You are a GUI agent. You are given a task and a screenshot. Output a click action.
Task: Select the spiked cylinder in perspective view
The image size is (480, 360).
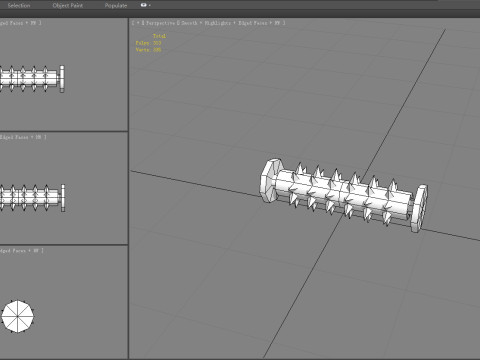coord(343,195)
